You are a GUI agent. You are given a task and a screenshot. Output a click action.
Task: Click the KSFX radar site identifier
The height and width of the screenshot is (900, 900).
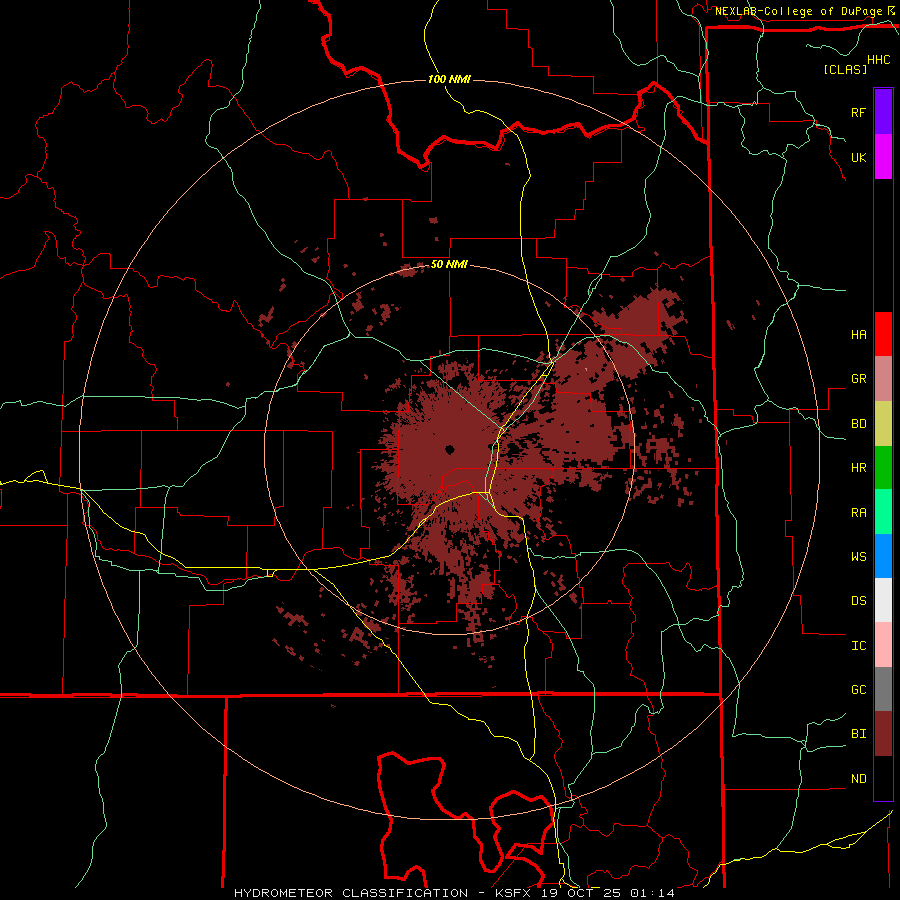tap(515, 893)
